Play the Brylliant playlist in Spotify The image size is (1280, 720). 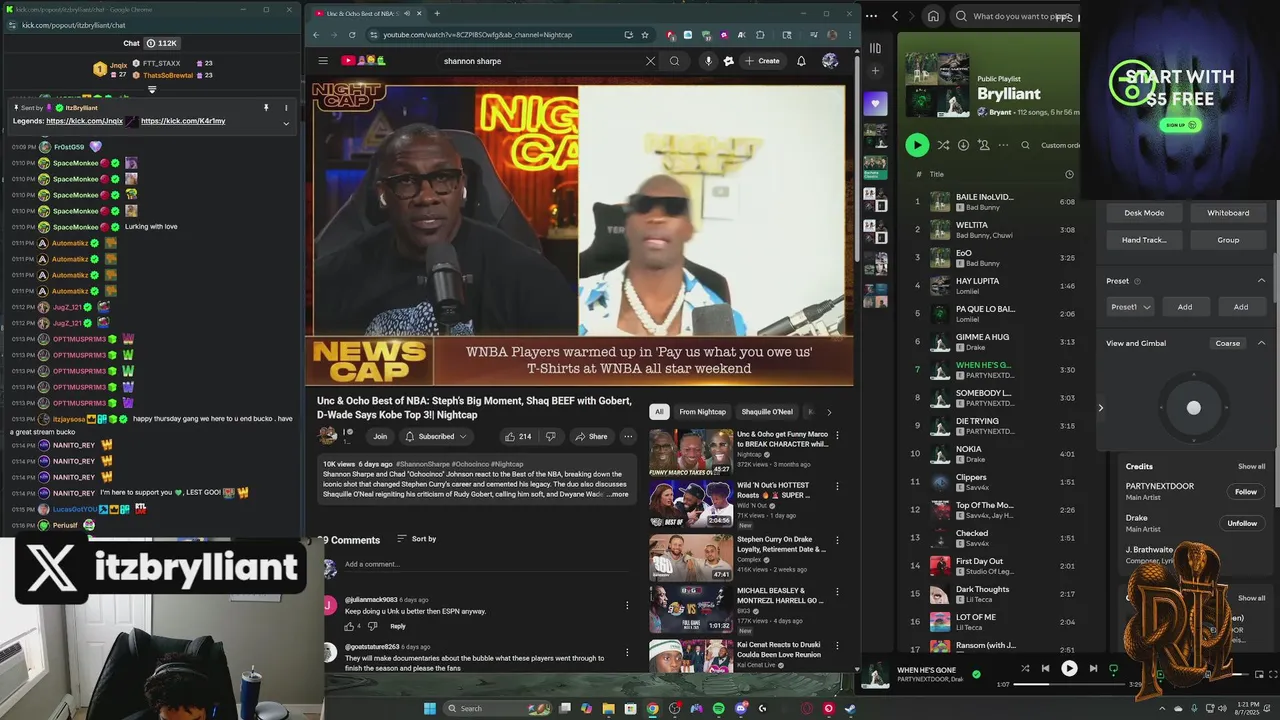[x=917, y=145]
